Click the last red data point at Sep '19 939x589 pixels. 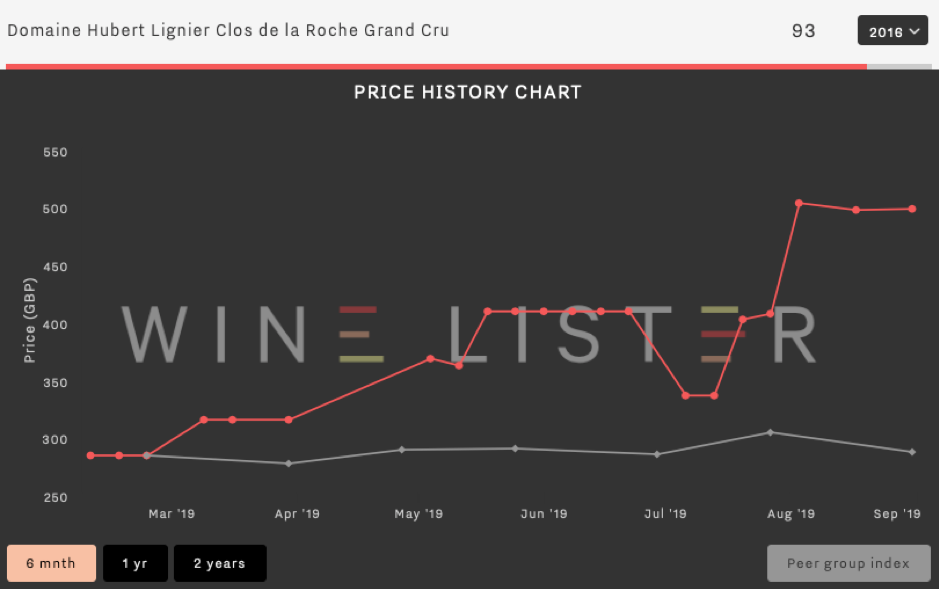point(912,209)
